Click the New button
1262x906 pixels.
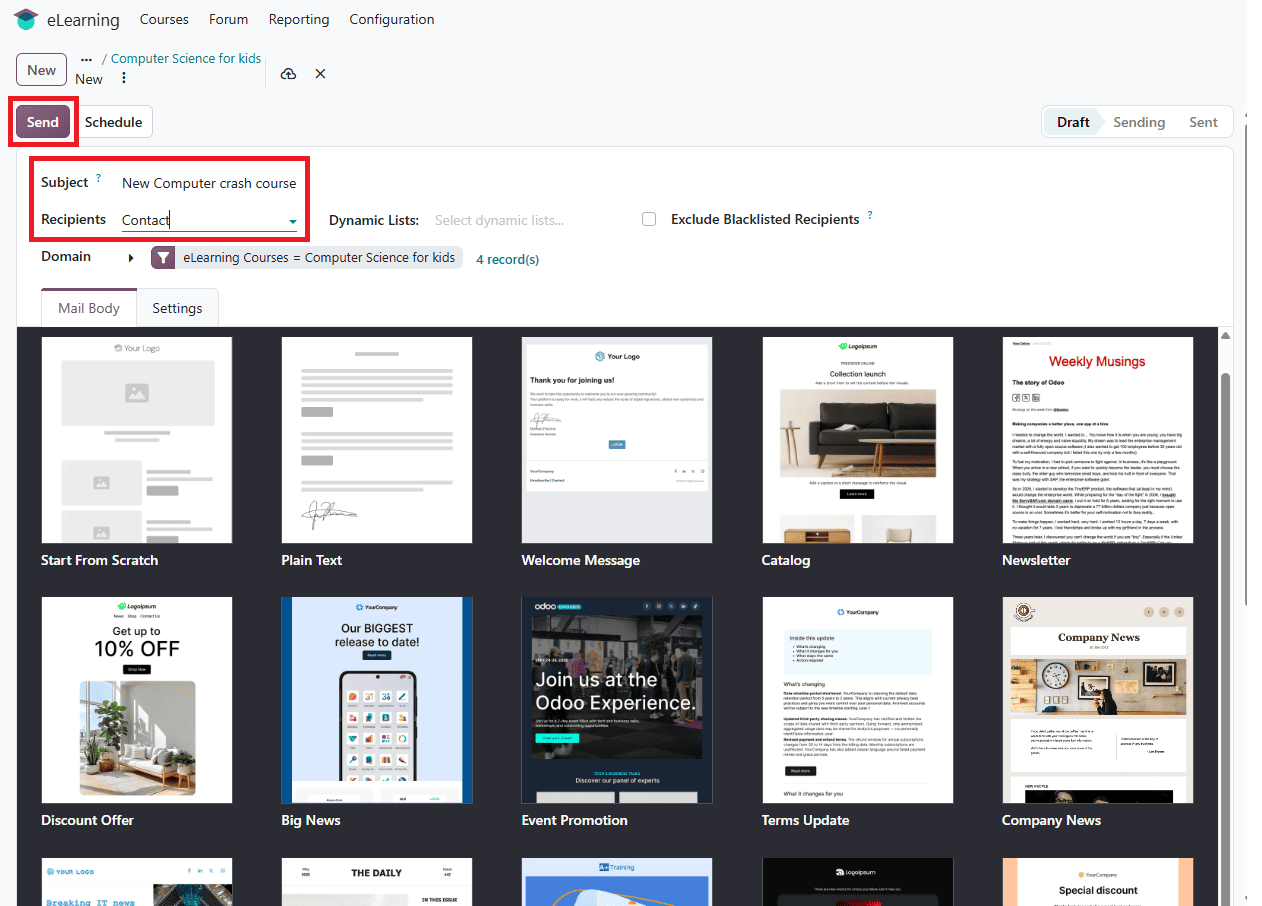tap(42, 70)
